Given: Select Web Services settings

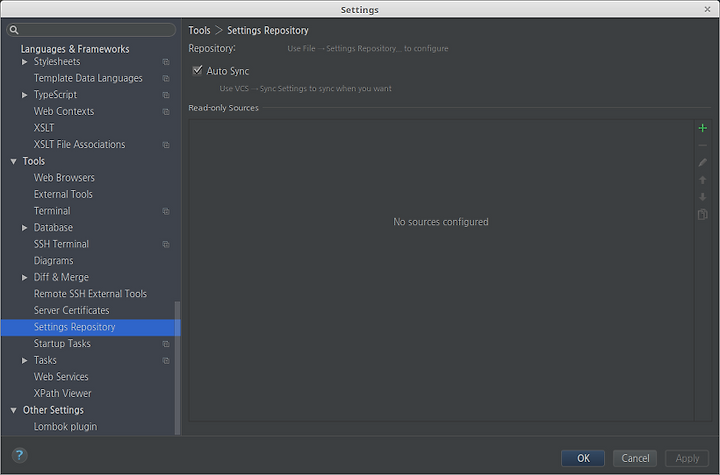Looking at the screenshot, I should tap(61, 377).
